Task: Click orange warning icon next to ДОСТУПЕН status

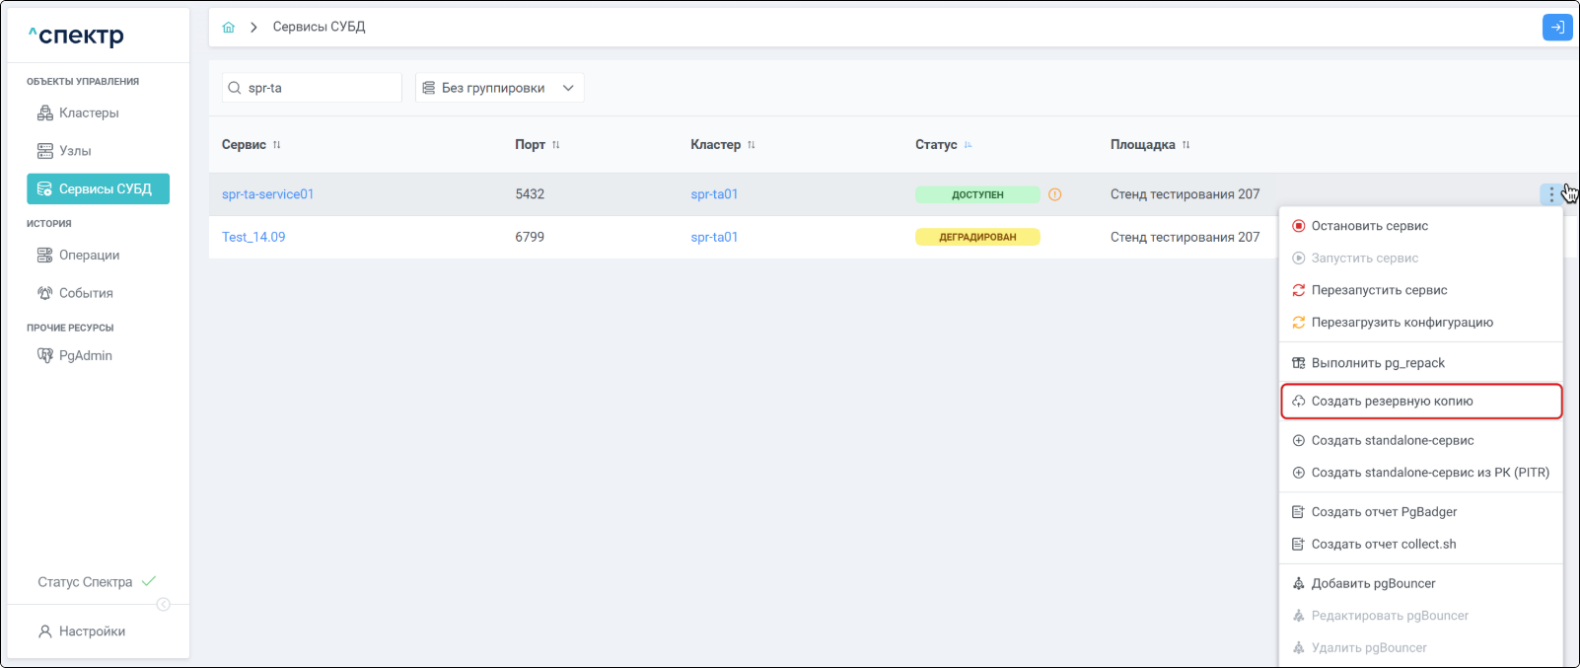Action: click(x=1054, y=195)
